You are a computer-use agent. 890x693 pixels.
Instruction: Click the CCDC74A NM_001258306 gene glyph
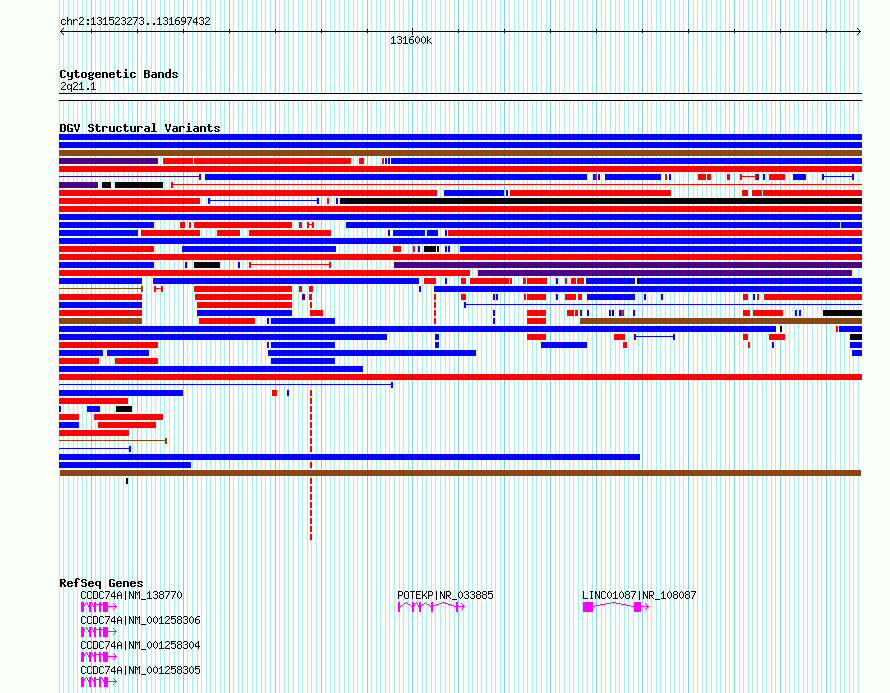pyautogui.click(x=99, y=632)
